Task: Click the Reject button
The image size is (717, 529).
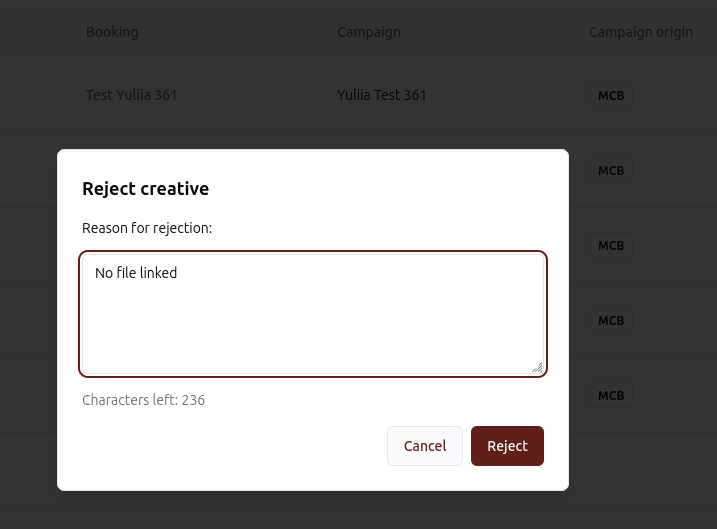Action: pos(507,446)
